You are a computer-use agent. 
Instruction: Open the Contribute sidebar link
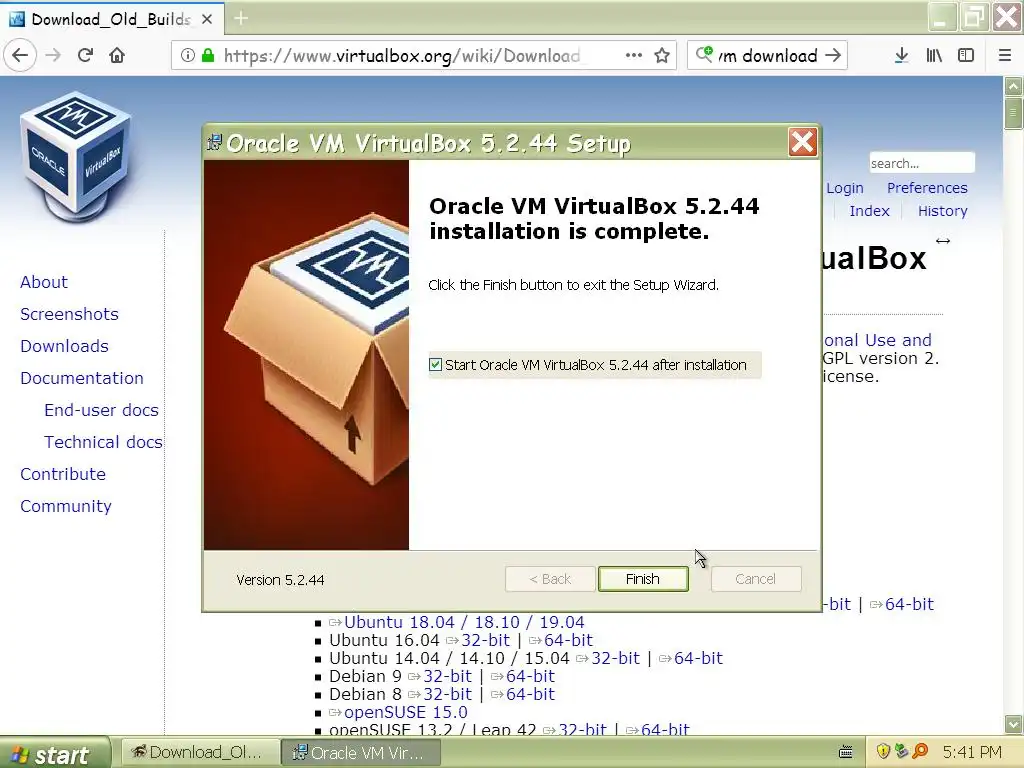pos(63,474)
